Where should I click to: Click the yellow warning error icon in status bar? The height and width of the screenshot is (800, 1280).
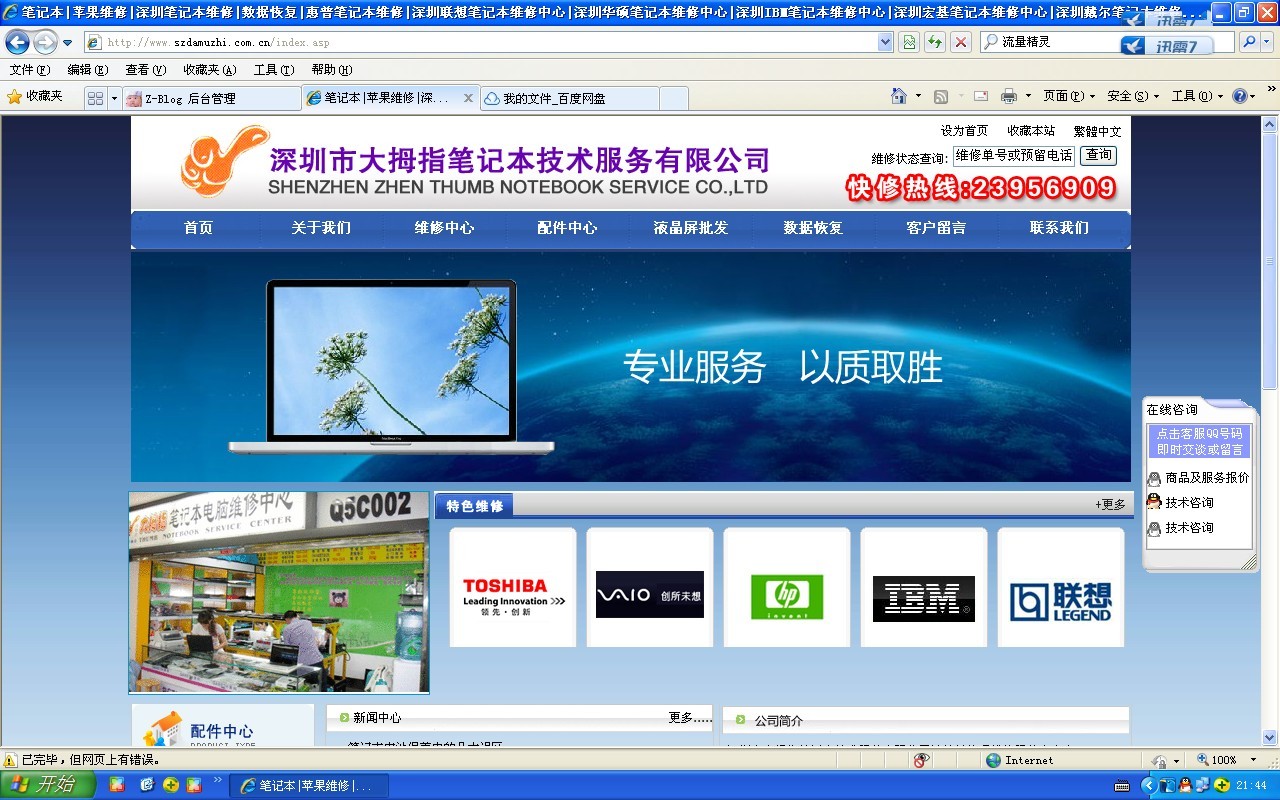(x=10, y=760)
